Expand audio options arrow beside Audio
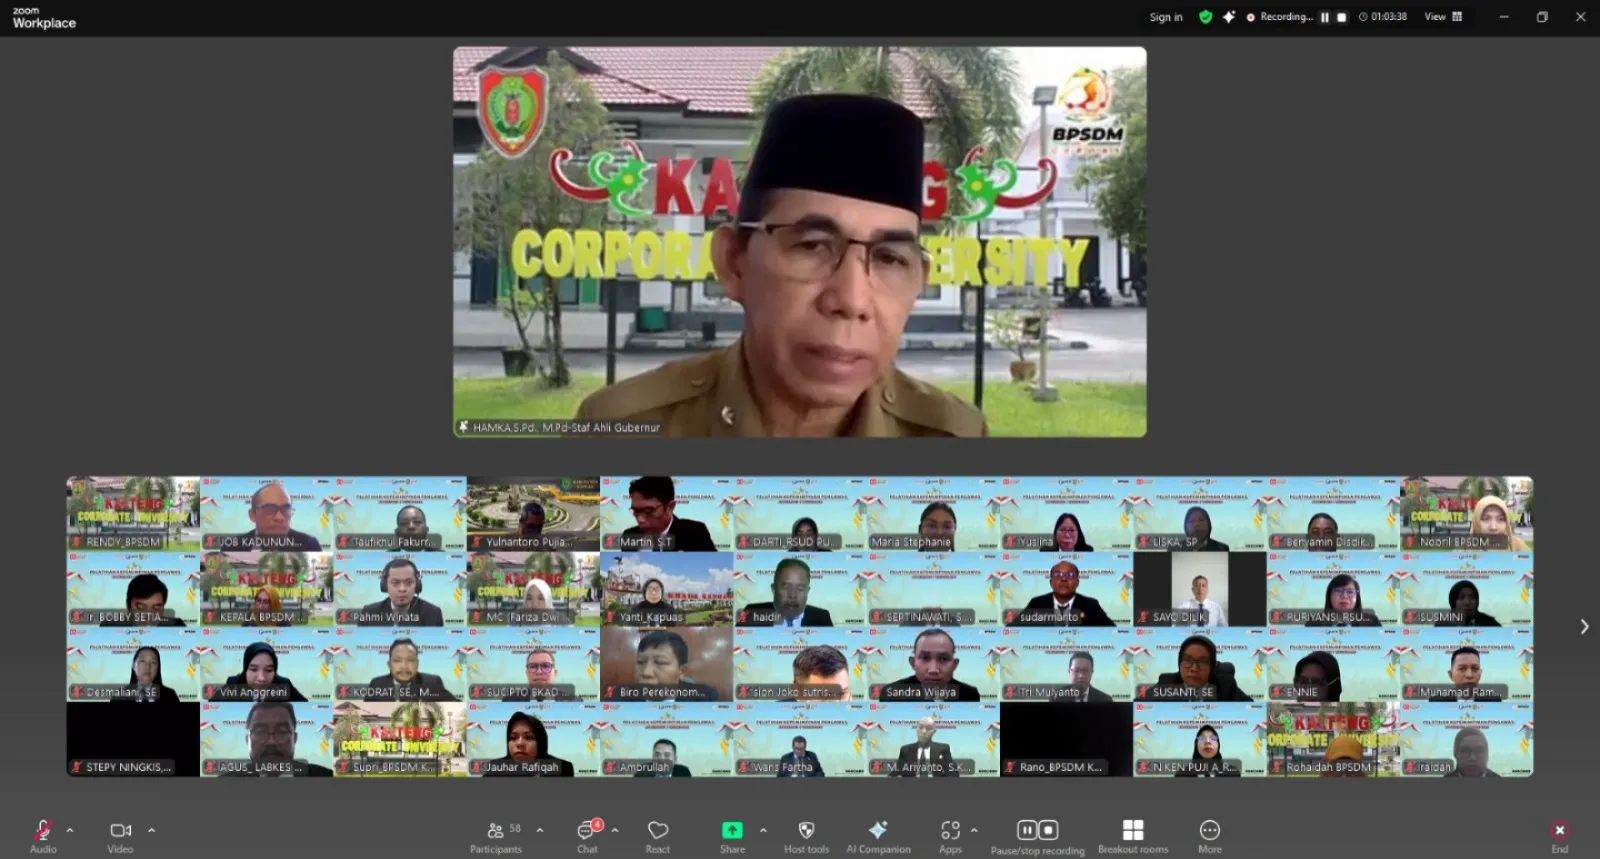Image resolution: width=1600 pixels, height=859 pixels. [70, 830]
